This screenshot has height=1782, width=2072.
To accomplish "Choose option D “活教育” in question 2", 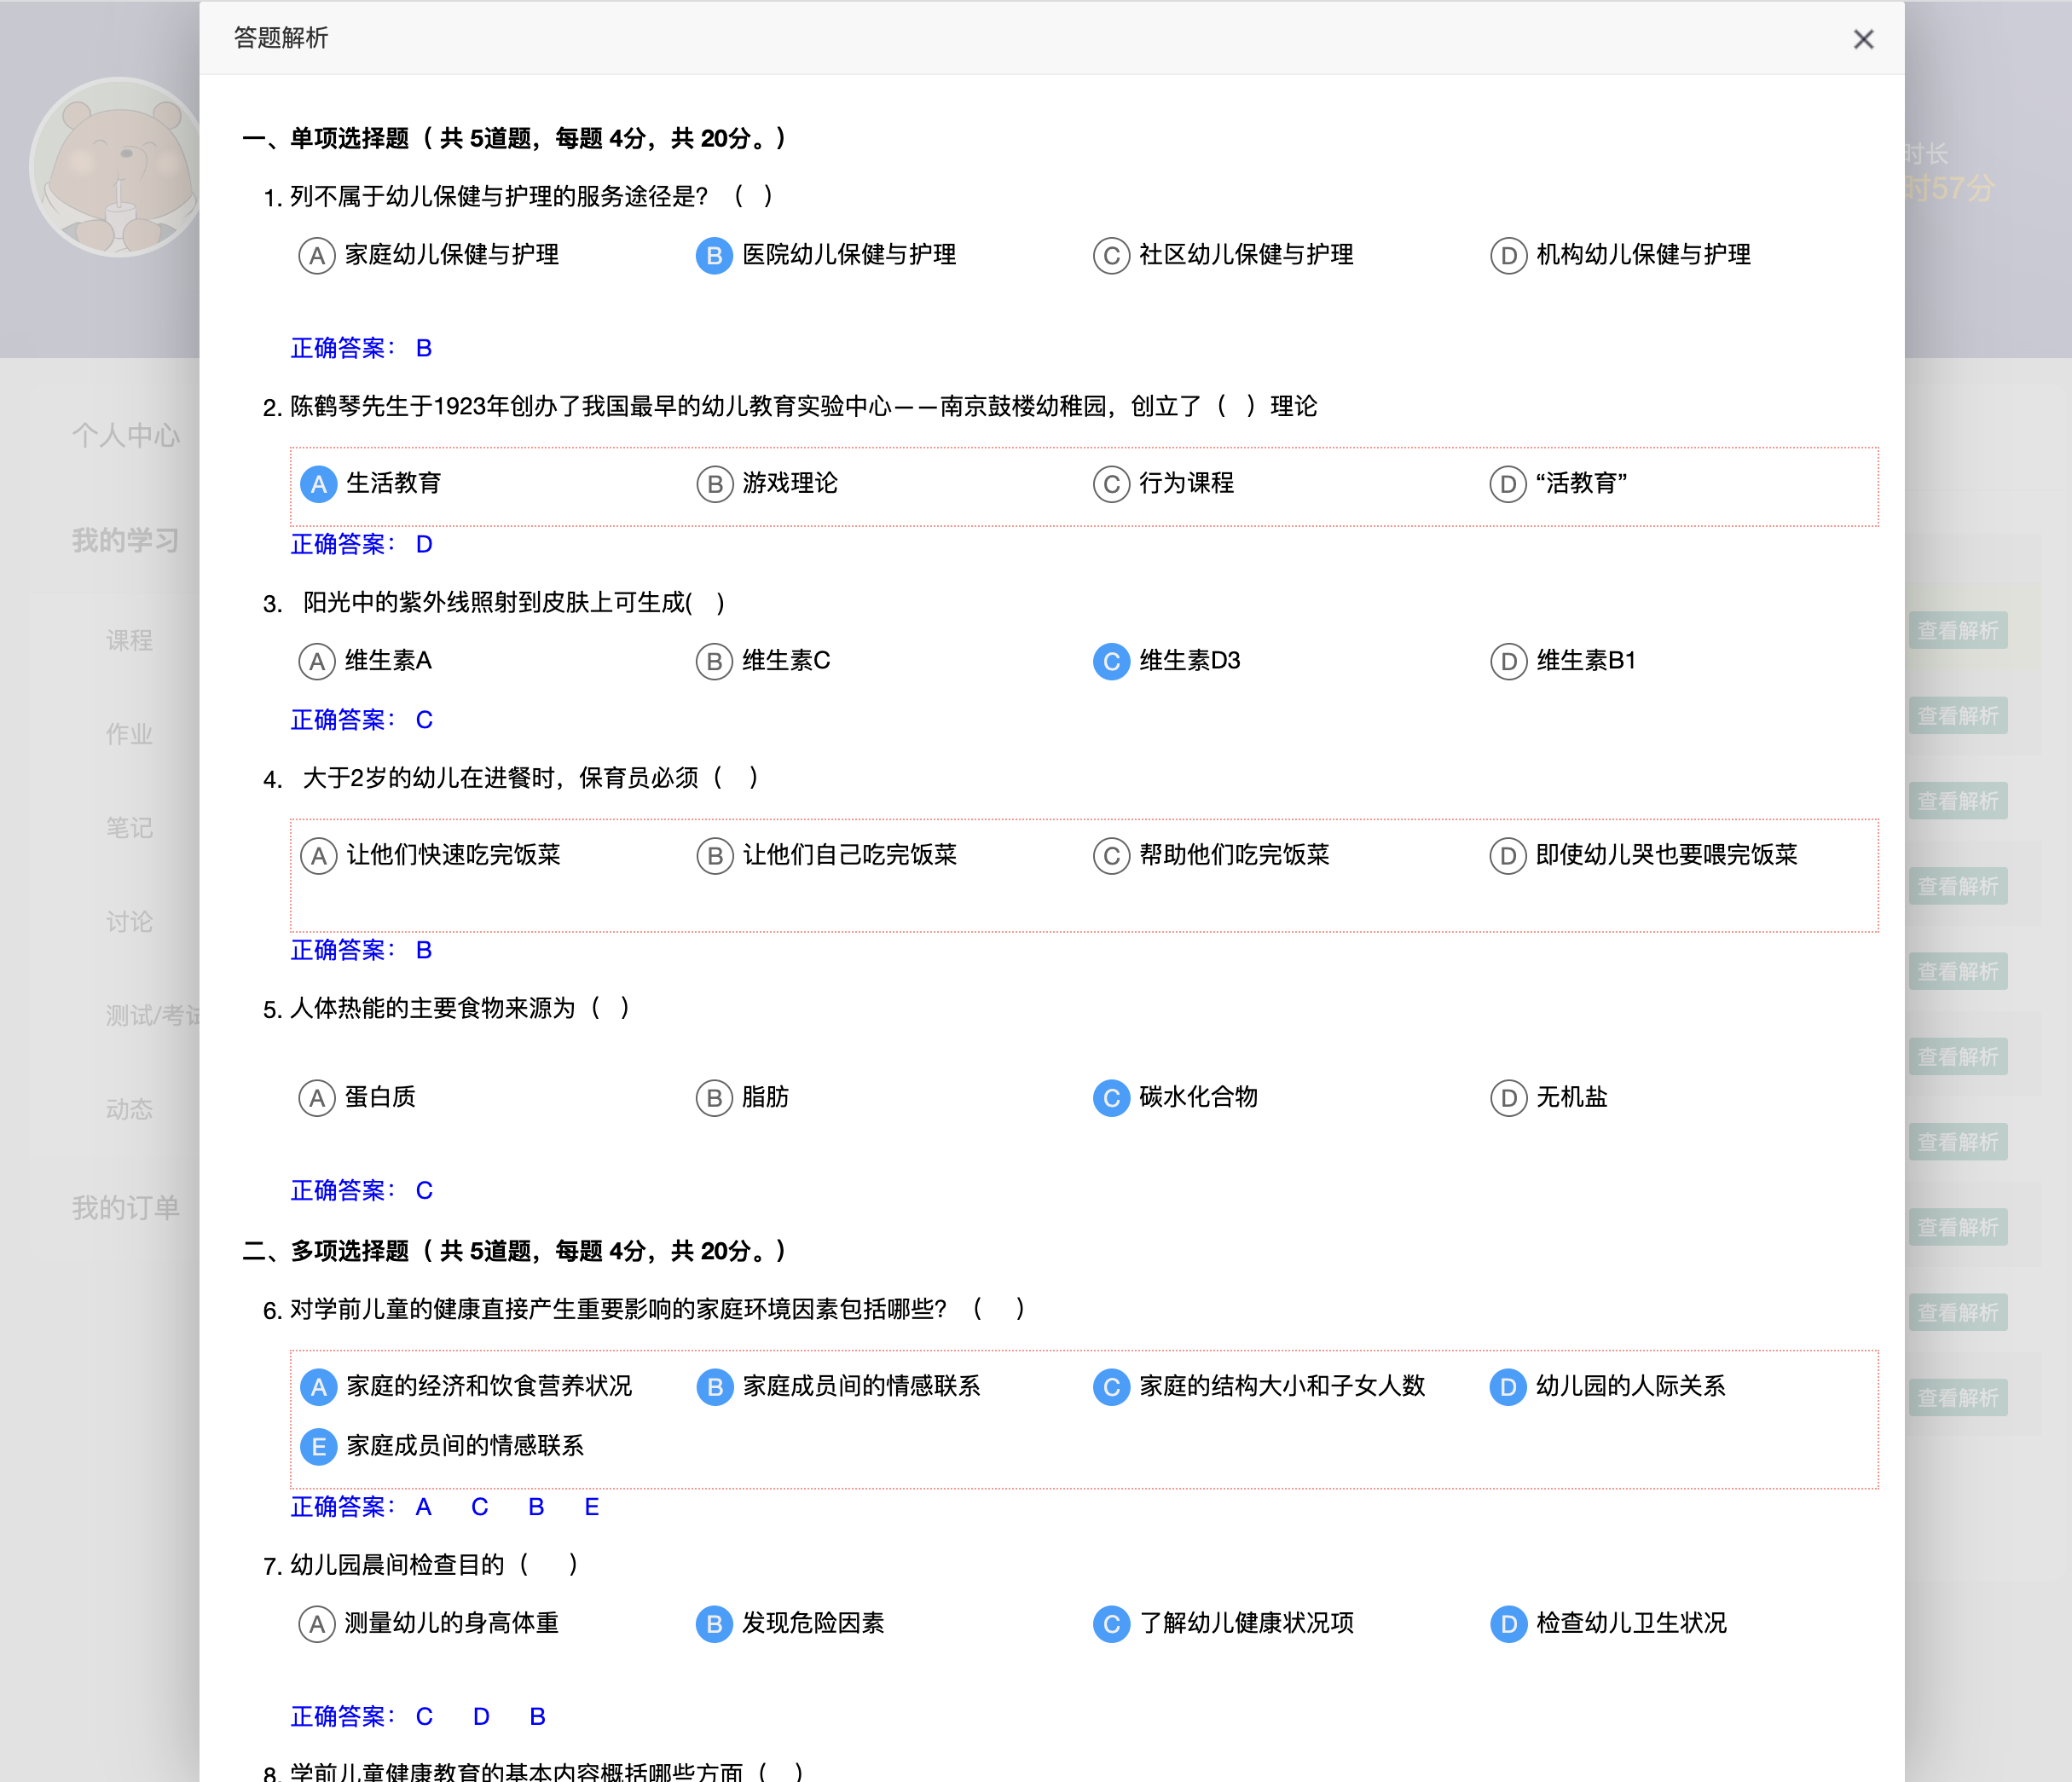I will pyautogui.click(x=1507, y=484).
